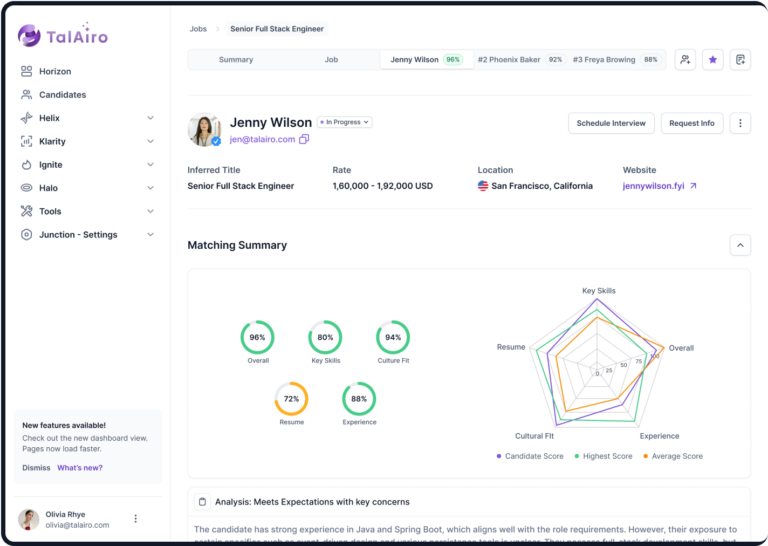Collapse the Matching Summary section
The height and width of the screenshot is (546, 768).
coord(740,245)
